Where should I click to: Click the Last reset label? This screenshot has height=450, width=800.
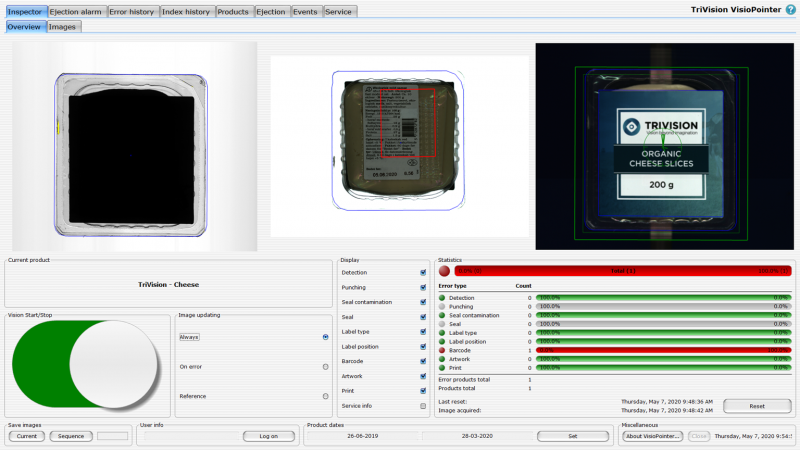(x=453, y=402)
